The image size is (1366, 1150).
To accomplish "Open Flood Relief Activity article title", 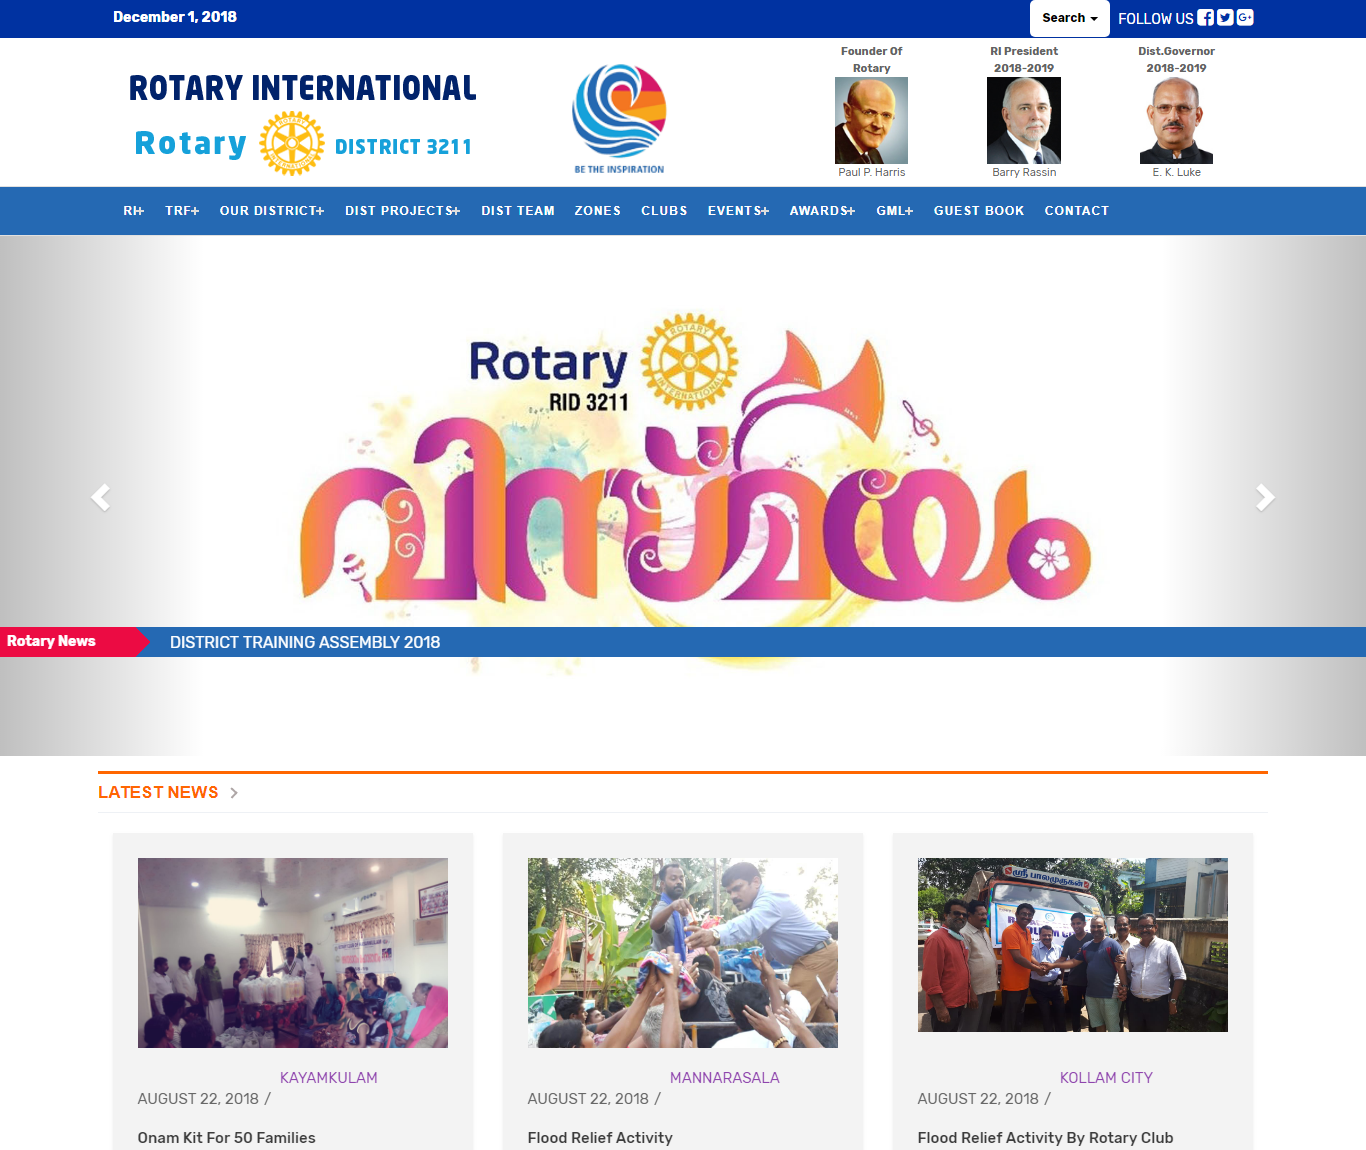I will coord(600,1138).
